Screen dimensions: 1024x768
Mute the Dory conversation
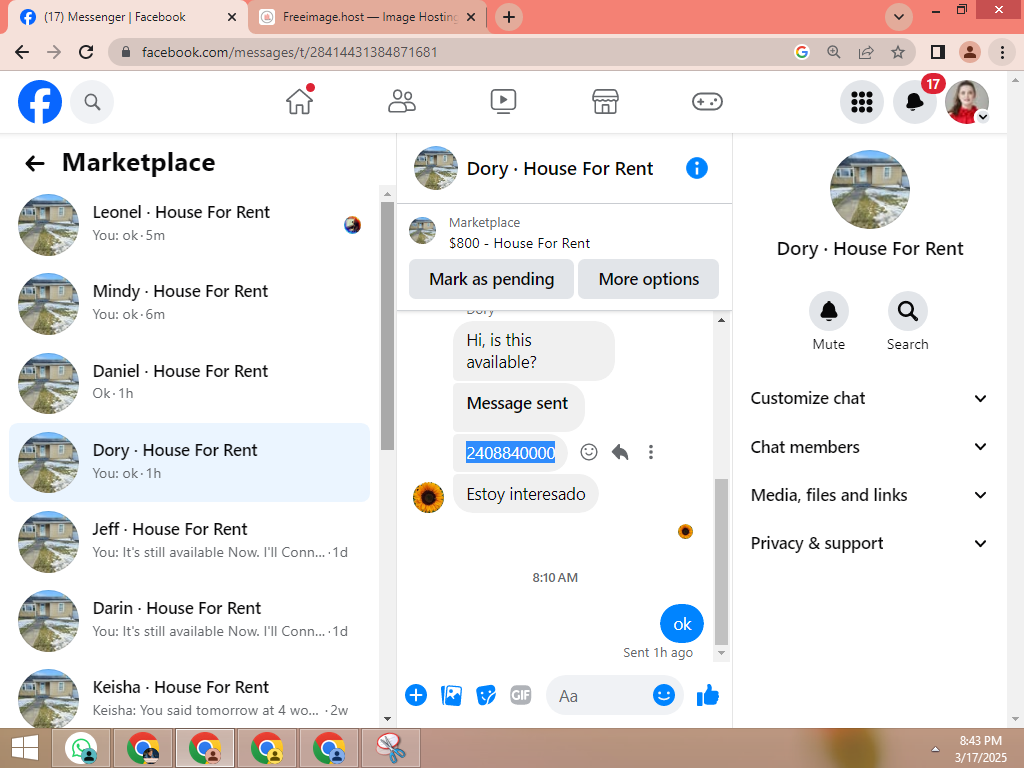829,312
